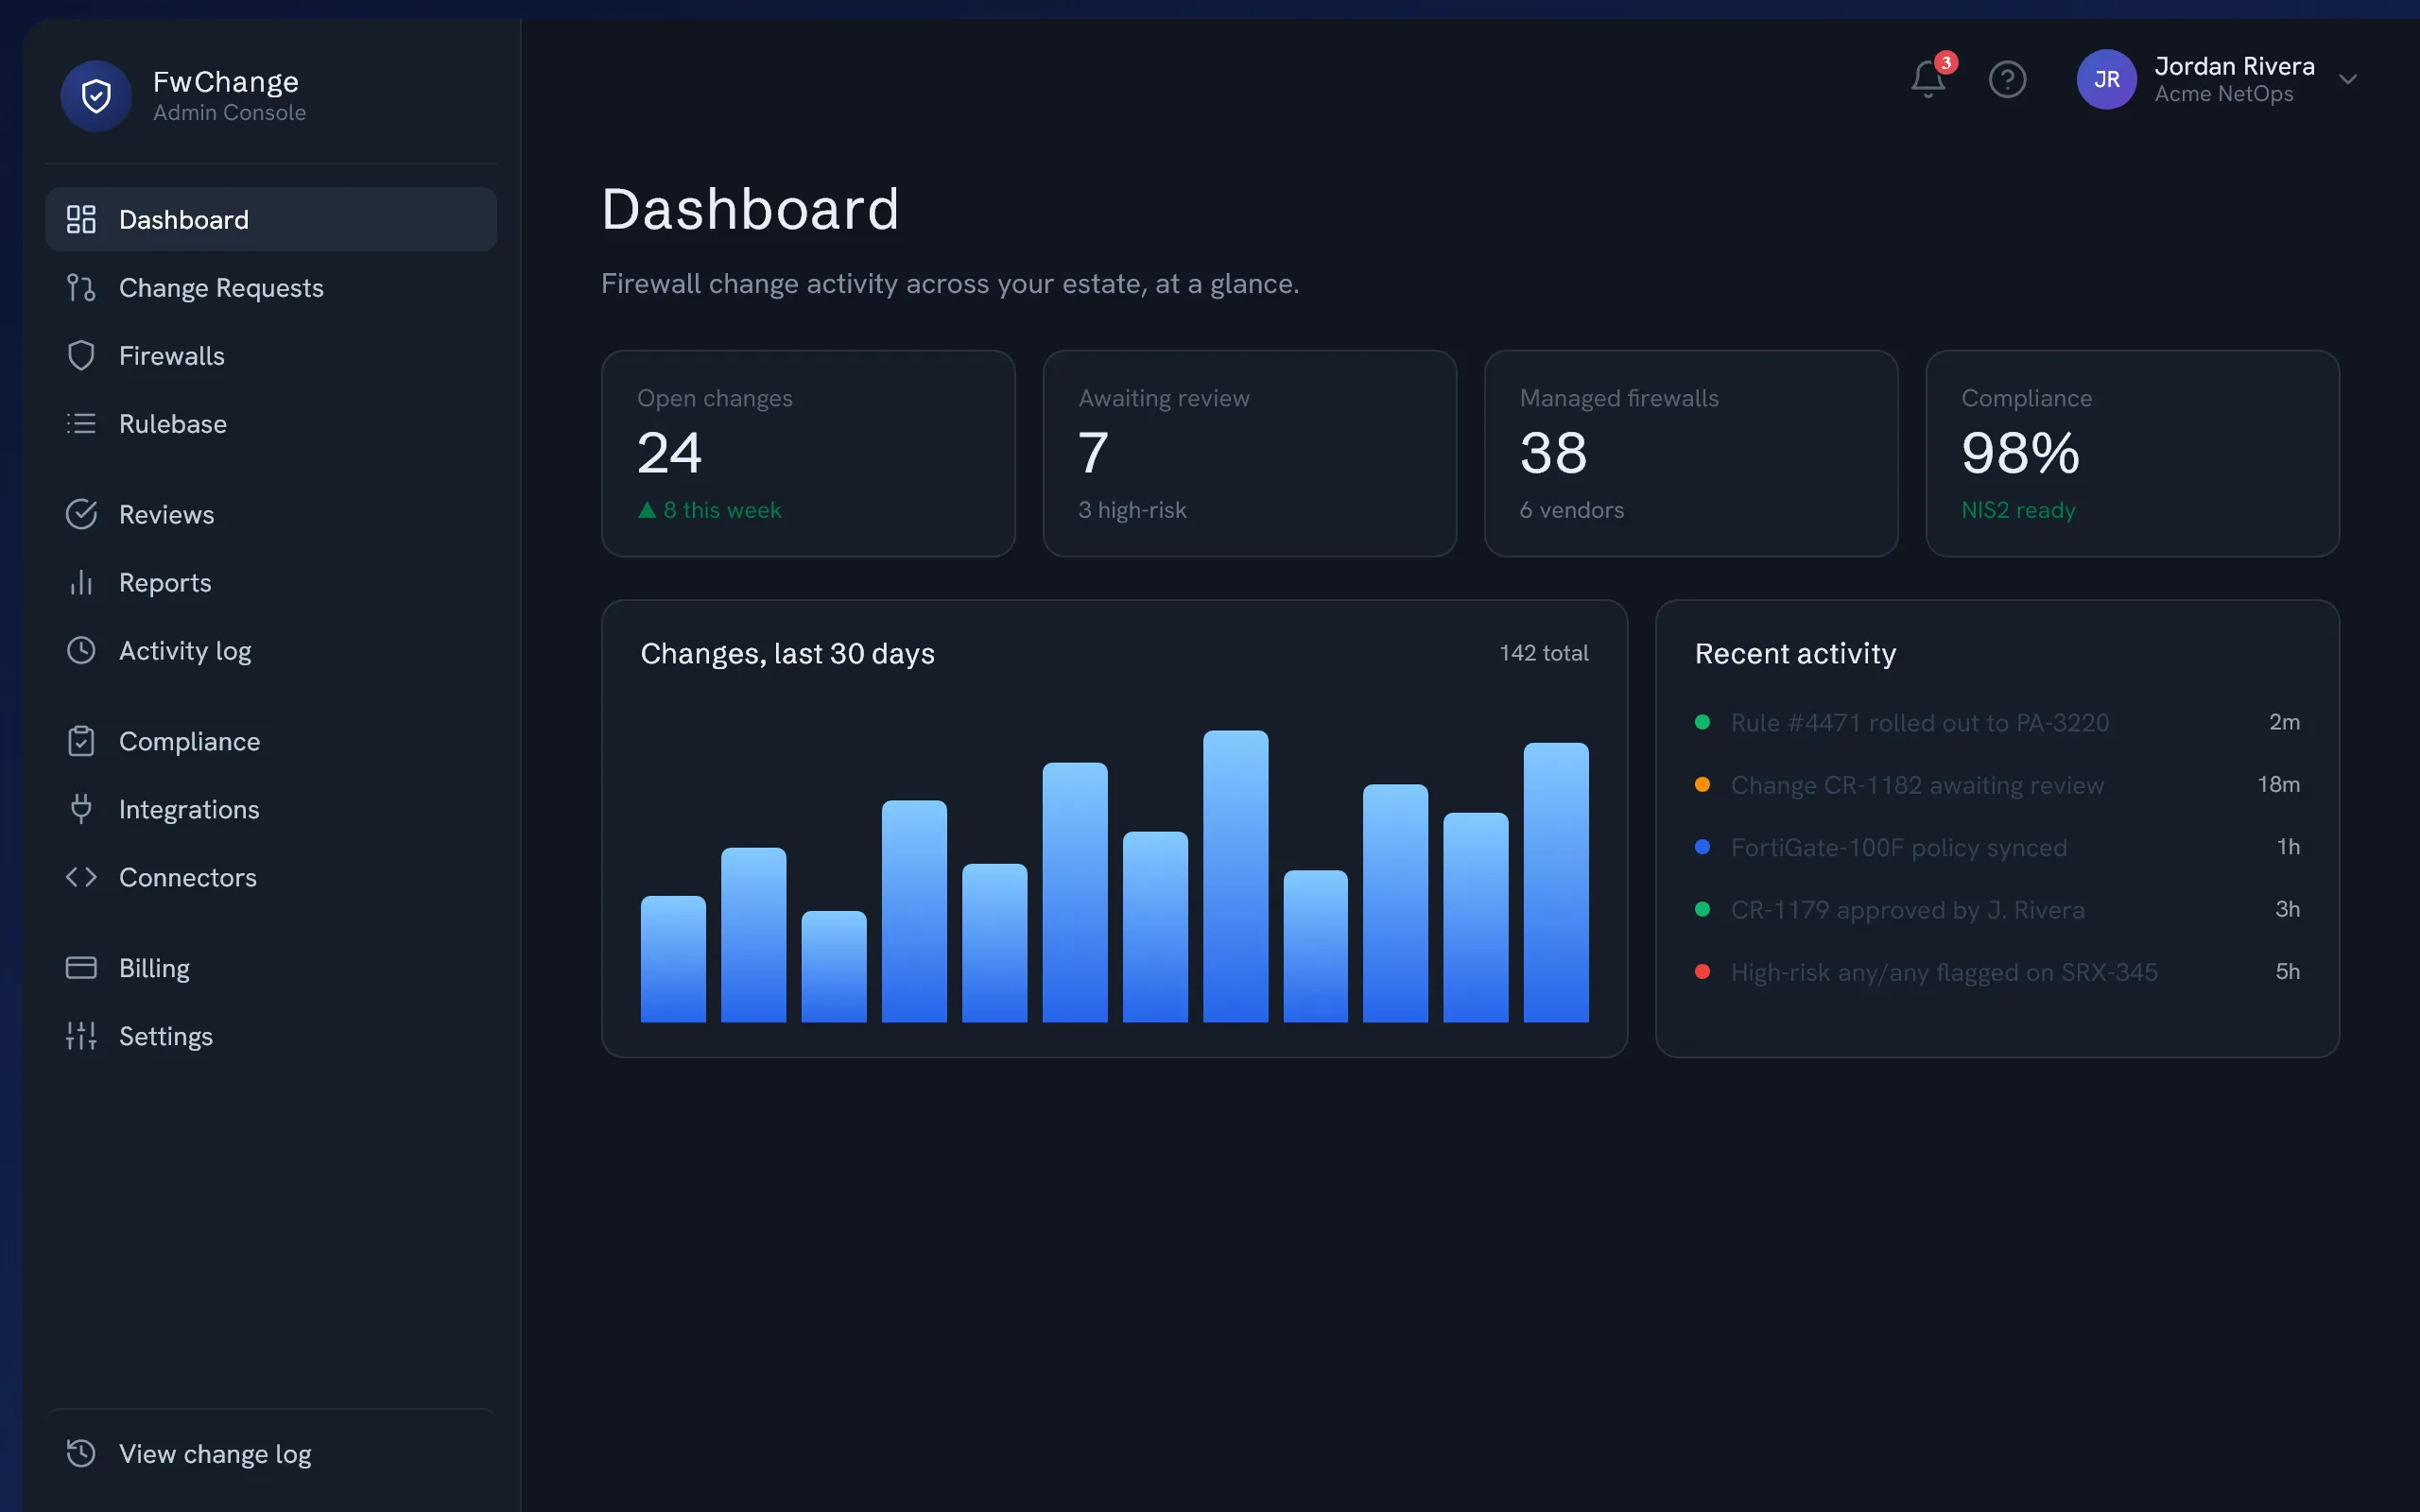Click the first bar in the Changes chart
Viewport: 2420px width, 1512px height.
pyautogui.click(x=673, y=959)
